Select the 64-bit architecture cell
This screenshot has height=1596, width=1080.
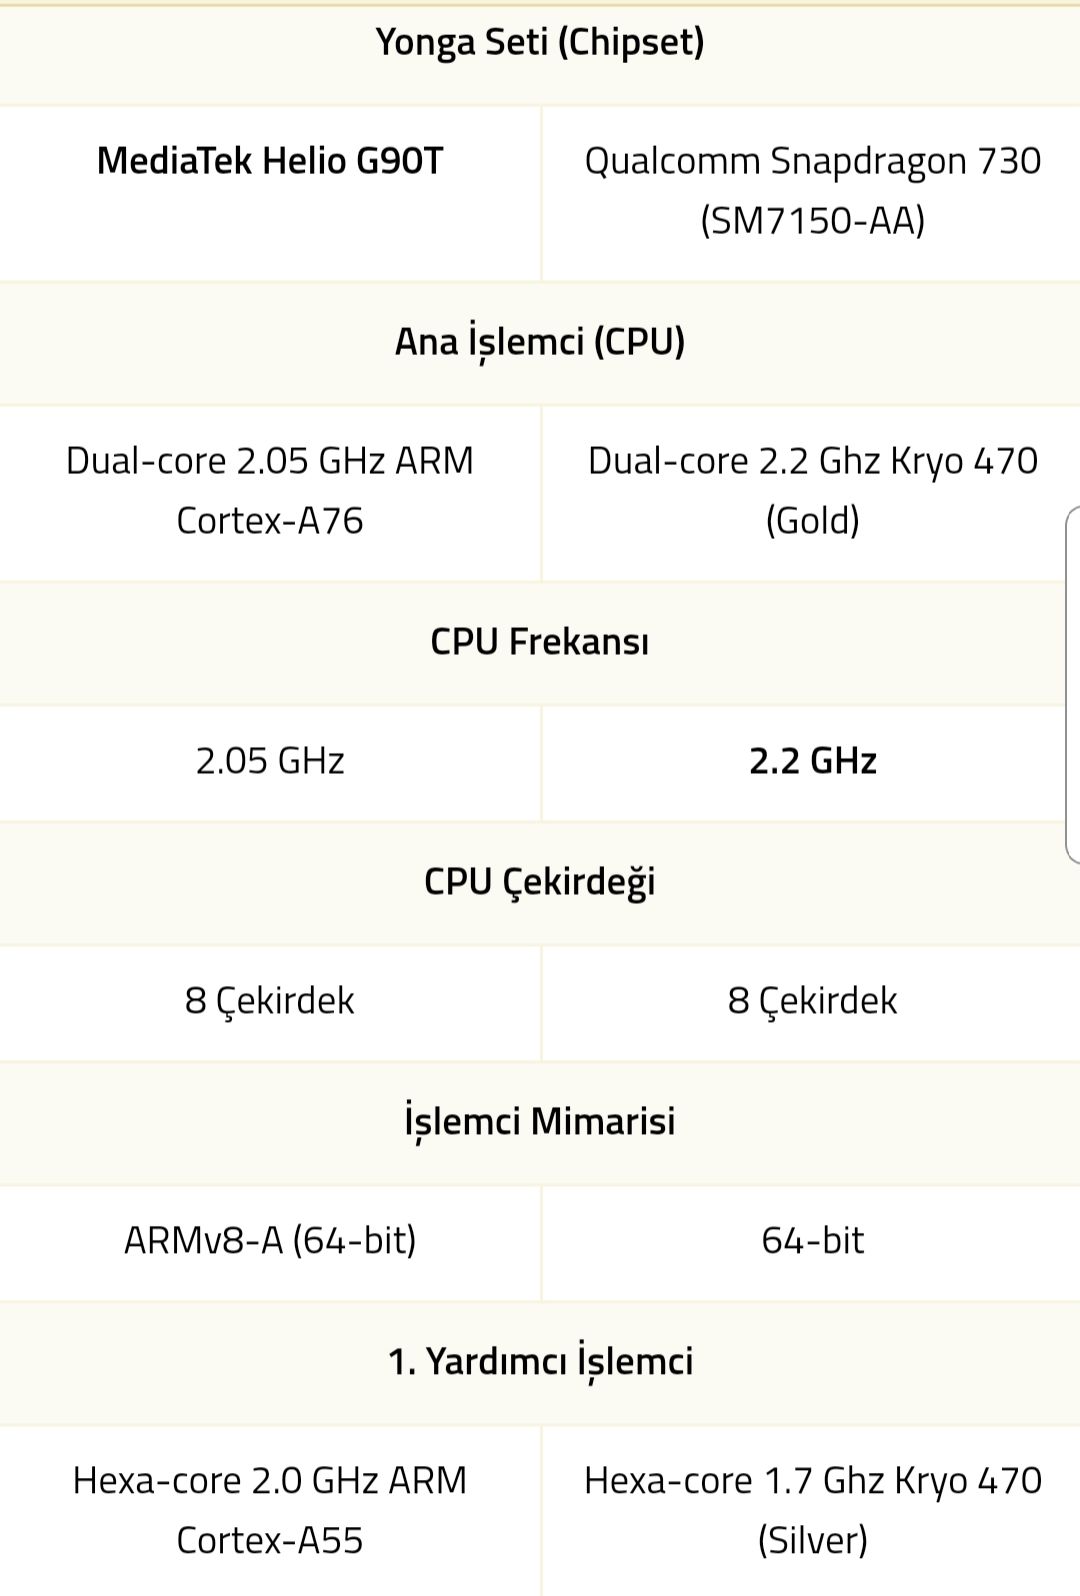[x=812, y=1241]
